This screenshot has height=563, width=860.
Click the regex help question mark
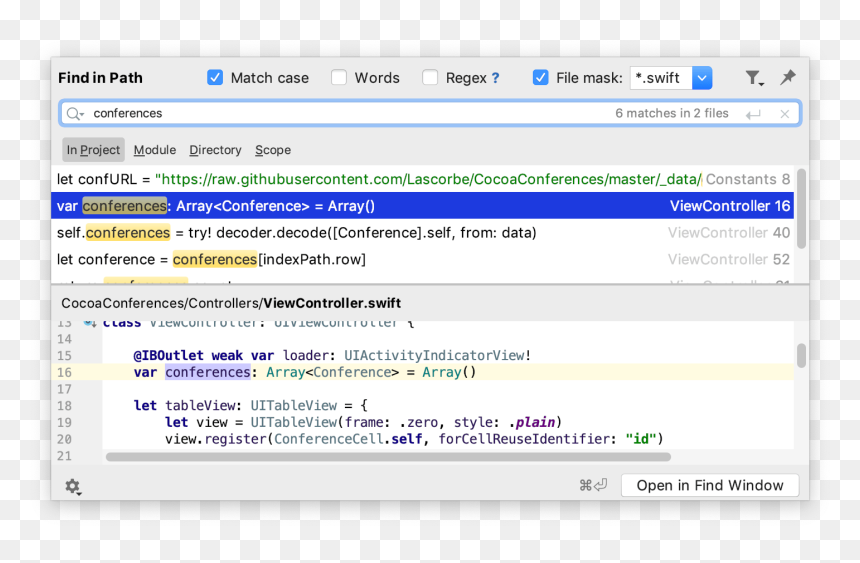495,78
